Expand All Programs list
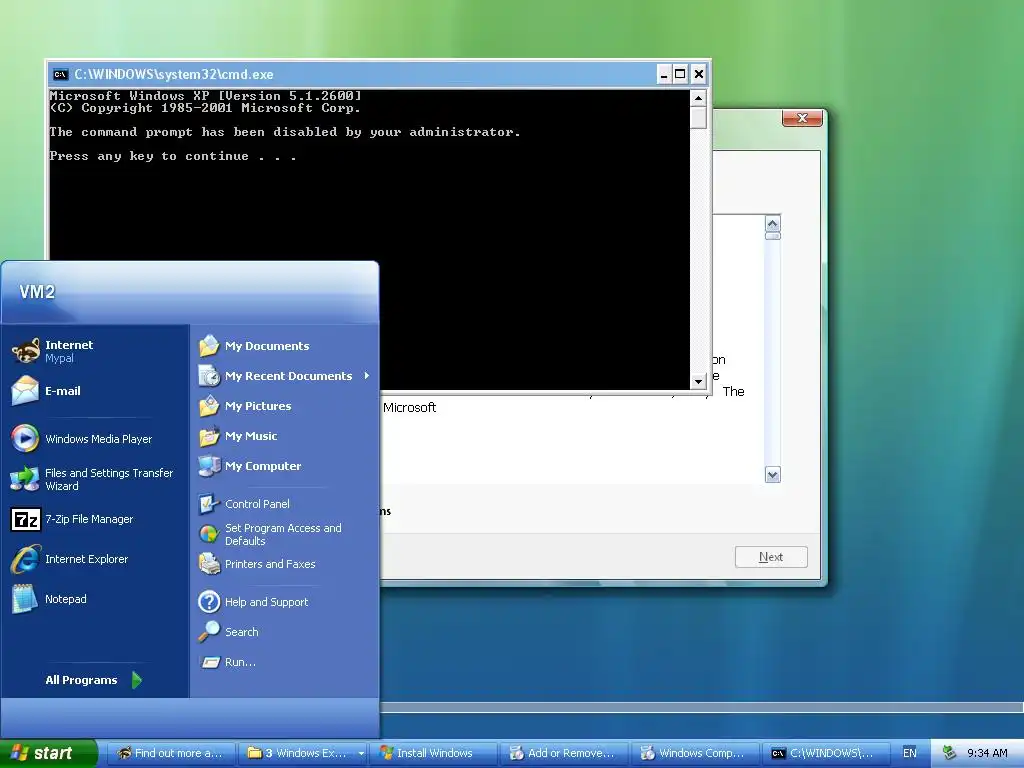The image size is (1024, 768). click(x=94, y=680)
